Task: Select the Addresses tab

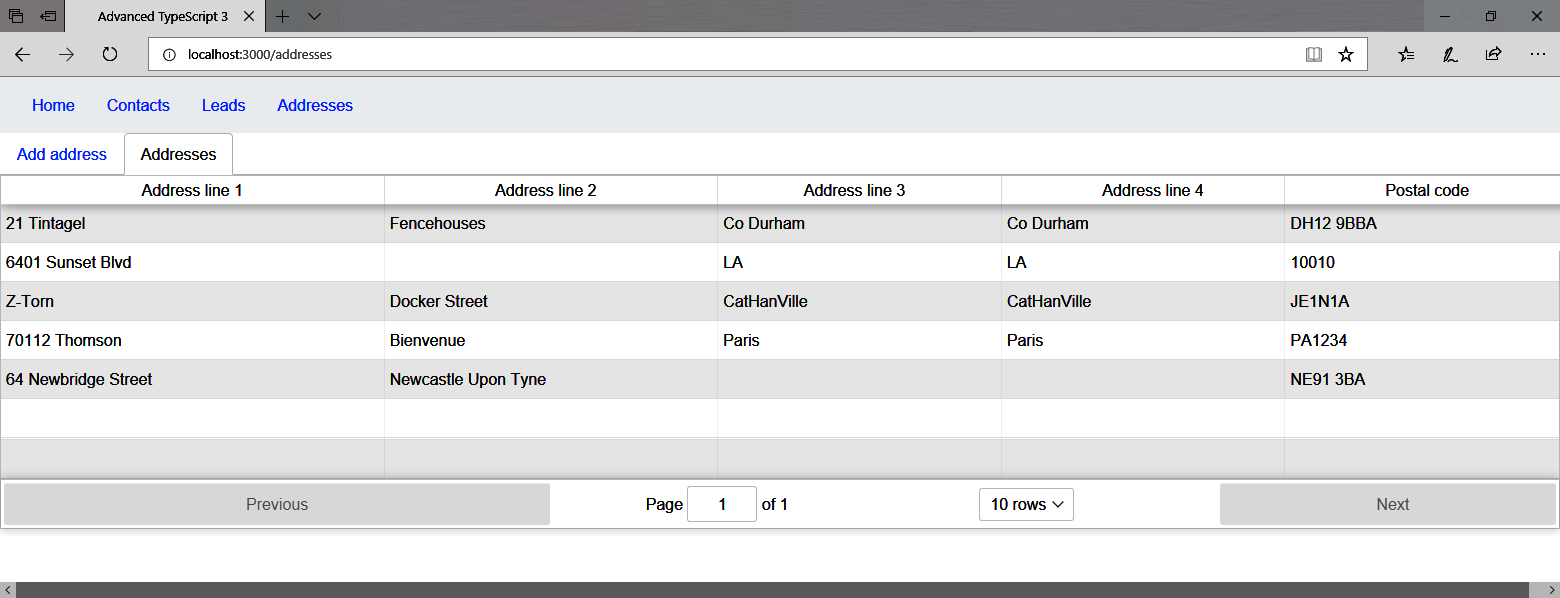Action: pos(178,155)
